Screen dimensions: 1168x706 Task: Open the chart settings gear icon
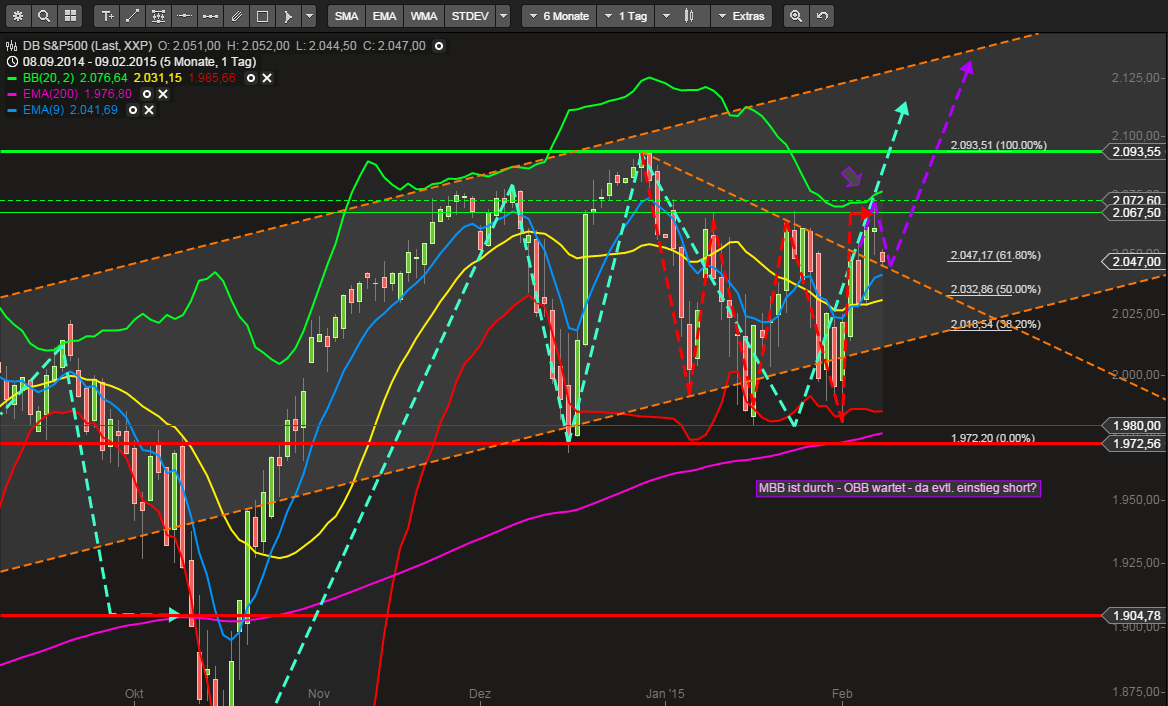[18, 16]
